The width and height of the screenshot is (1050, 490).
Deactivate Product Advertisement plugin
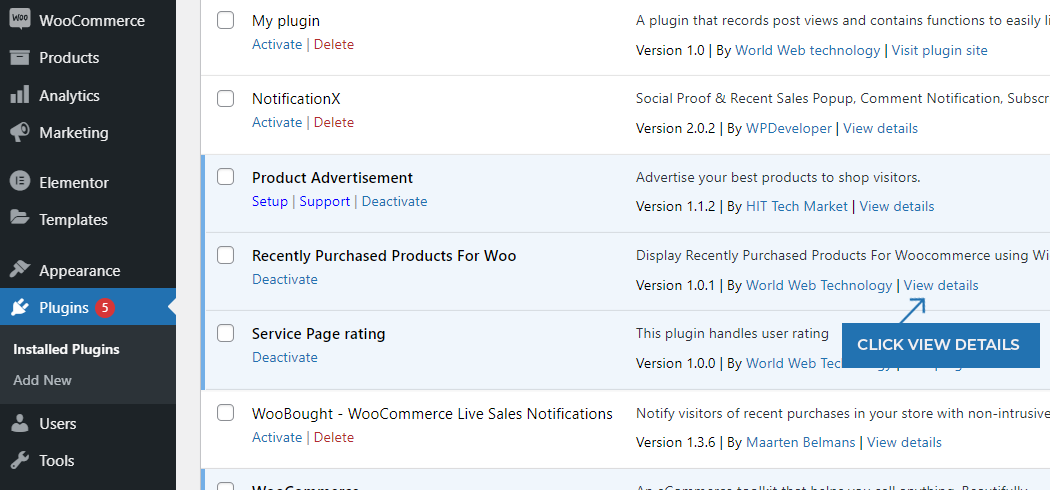tap(394, 201)
